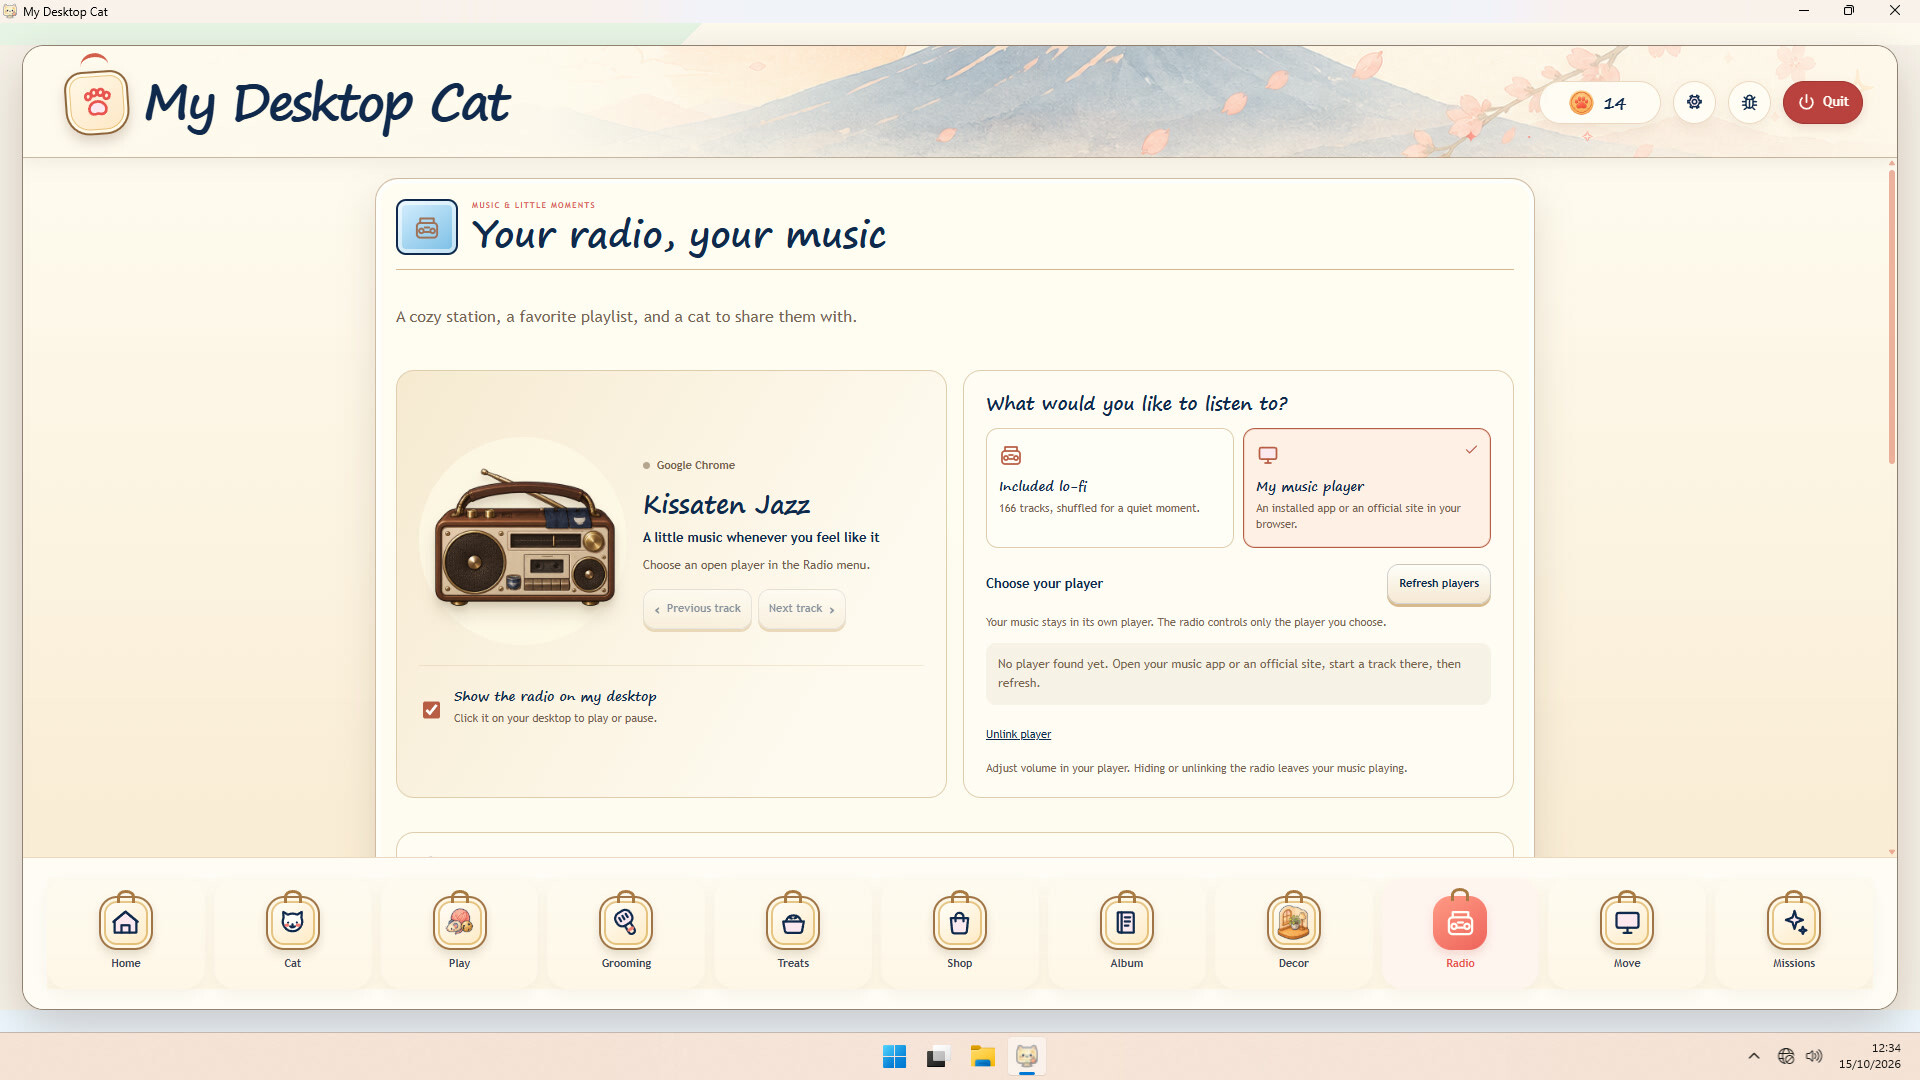Show hidden tray icons chevron
This screenshot has width=1920, height=1080.
[x=1754, y=1056]
